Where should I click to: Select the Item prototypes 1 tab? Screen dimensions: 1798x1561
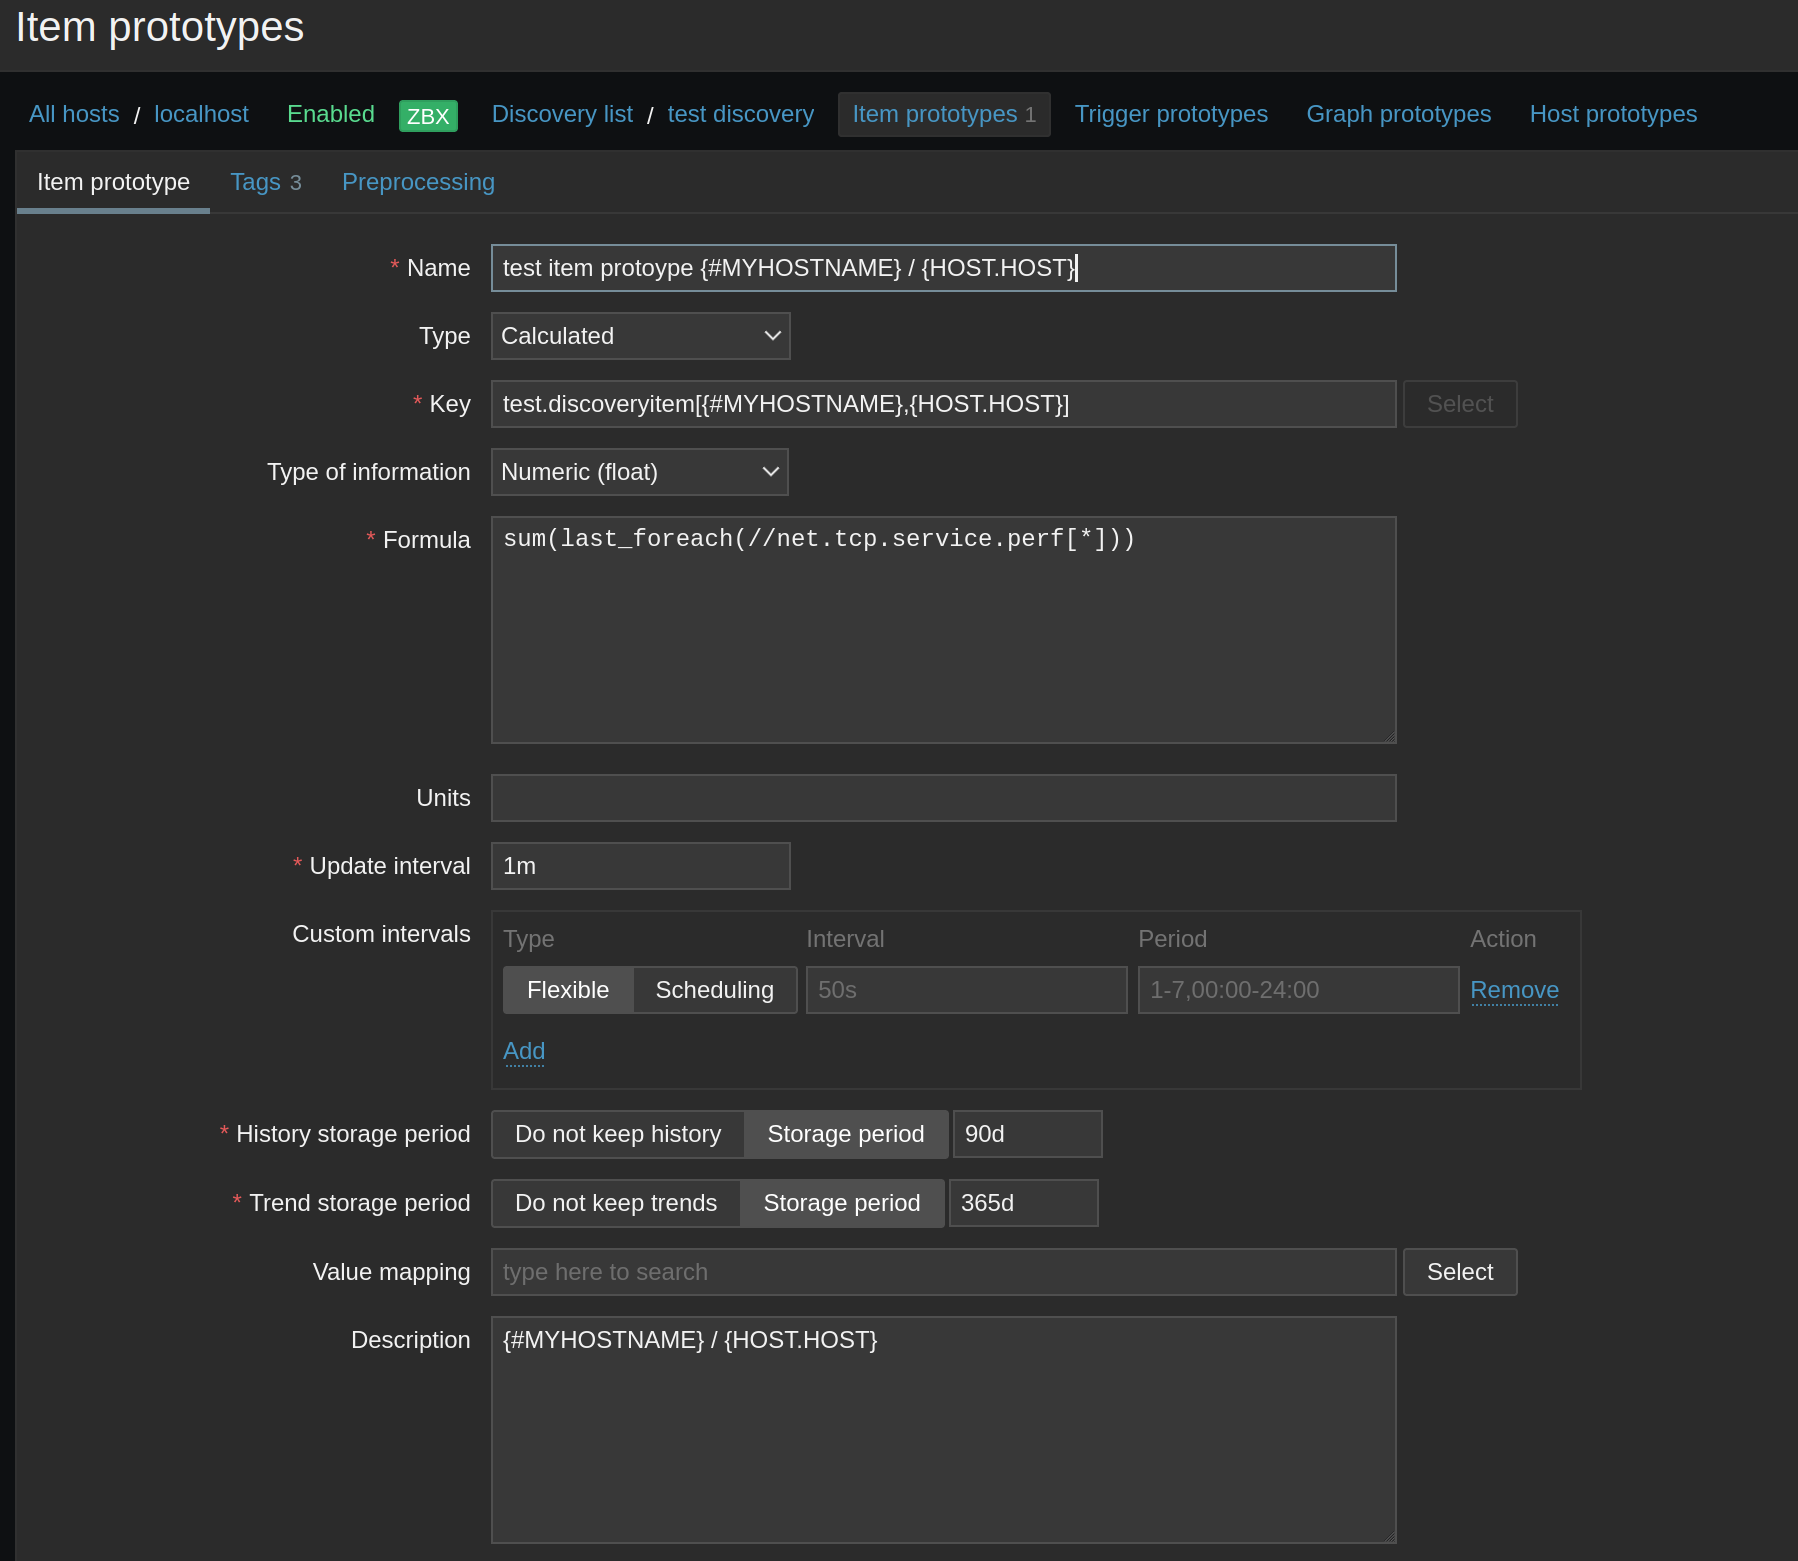tap(944, 114)
